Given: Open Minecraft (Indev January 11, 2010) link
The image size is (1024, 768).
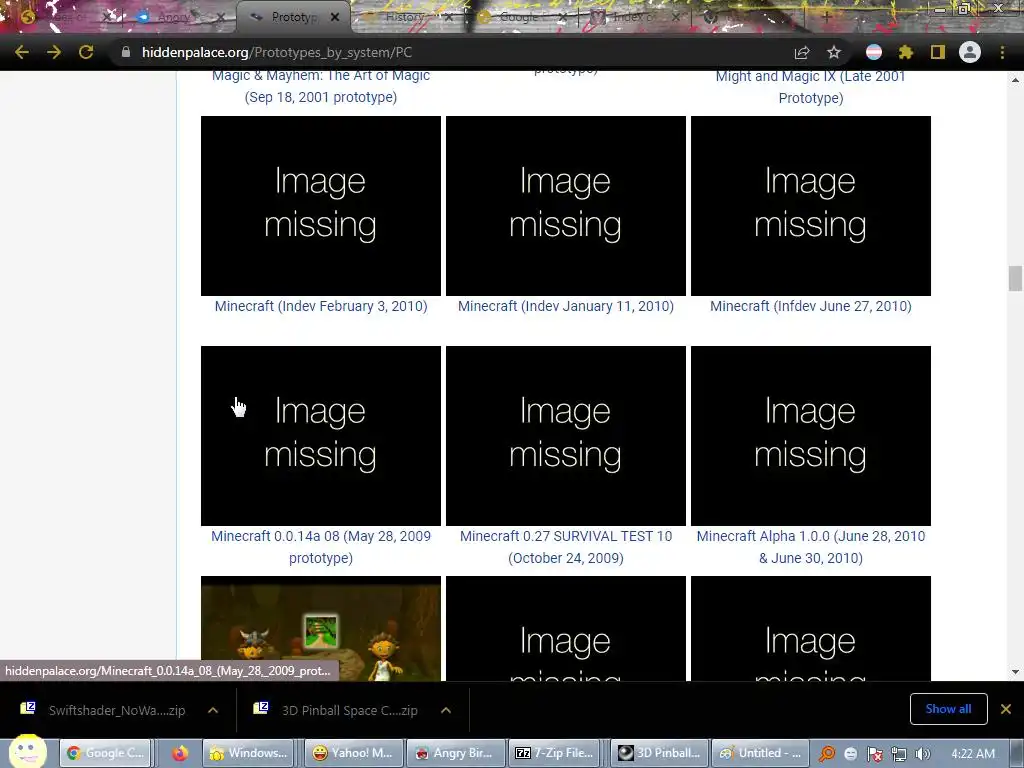Looking at the screenshot, I should click(566, 306).
